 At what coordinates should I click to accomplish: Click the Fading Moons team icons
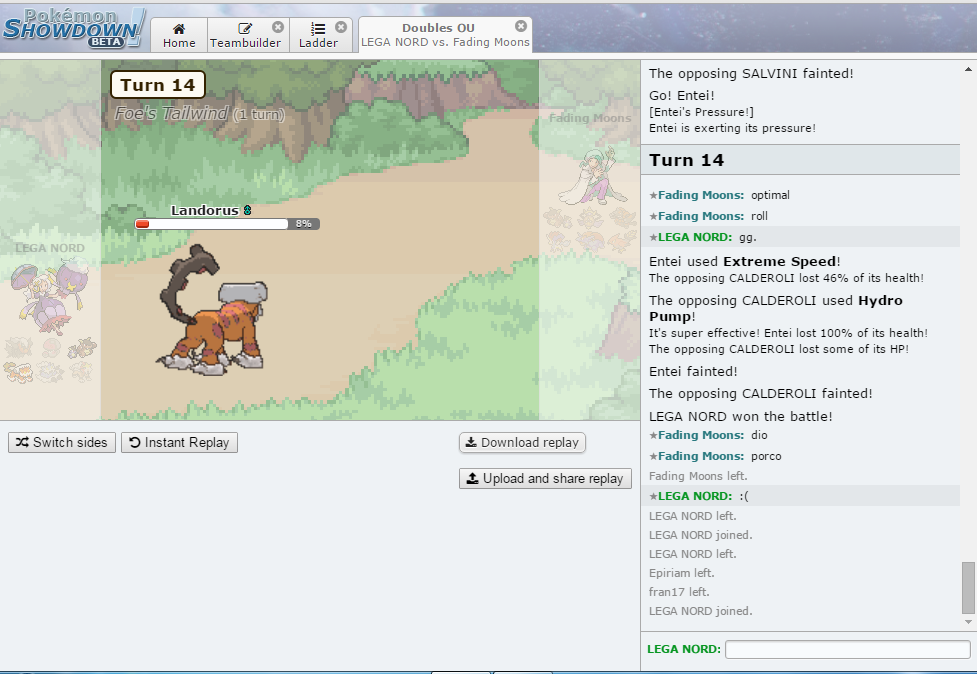[x=589, y=230]
